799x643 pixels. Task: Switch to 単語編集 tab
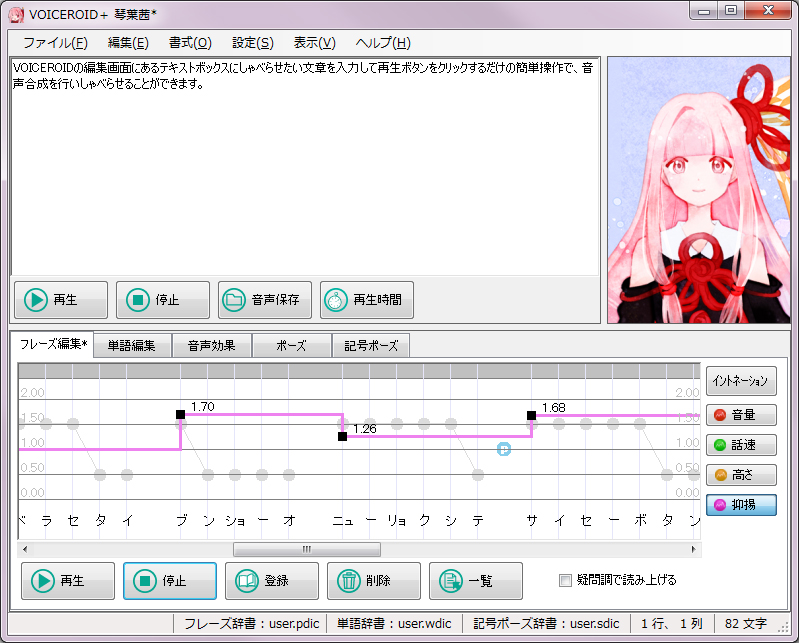(x=131, y=346)
